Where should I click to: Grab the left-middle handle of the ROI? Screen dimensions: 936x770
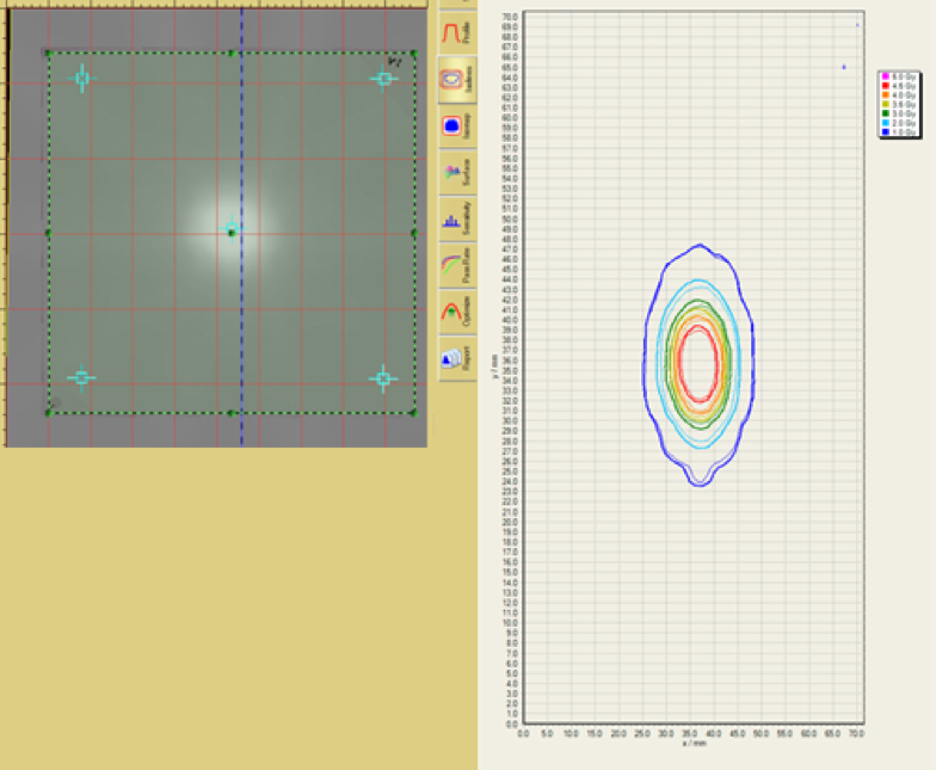[x=49, y=233]
